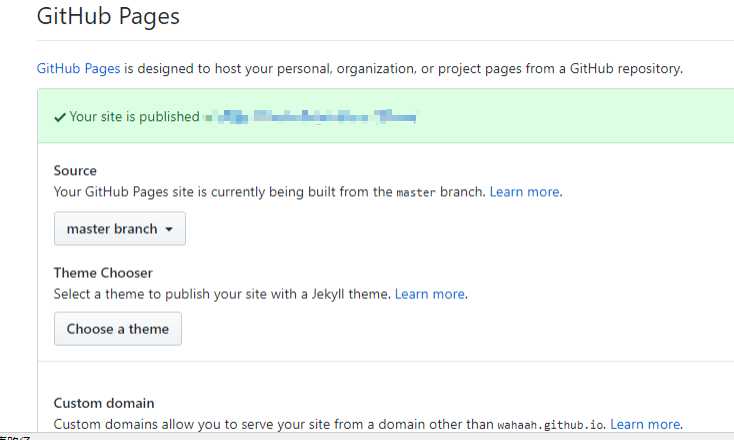Click the monospace 'master' branch name text
Image resolution: width=734 pixels, height=440 pixels.
point(416,193)
